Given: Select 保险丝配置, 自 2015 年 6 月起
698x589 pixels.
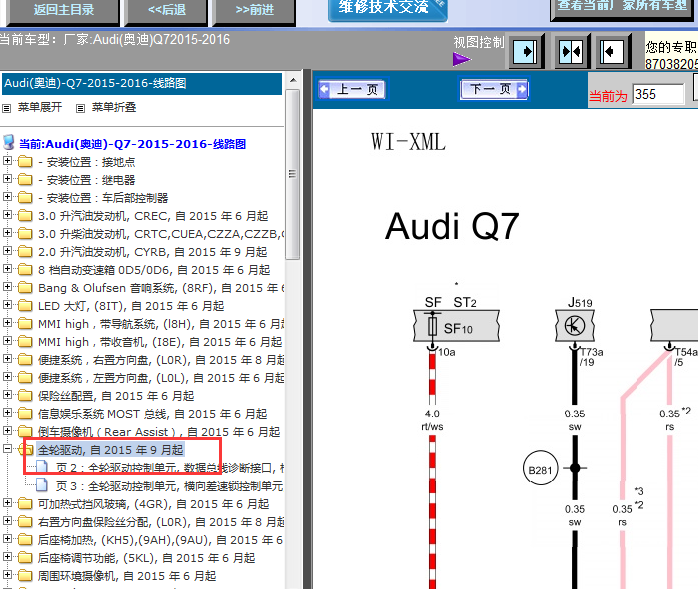Looking at the screenshot, I should point(116,396).
